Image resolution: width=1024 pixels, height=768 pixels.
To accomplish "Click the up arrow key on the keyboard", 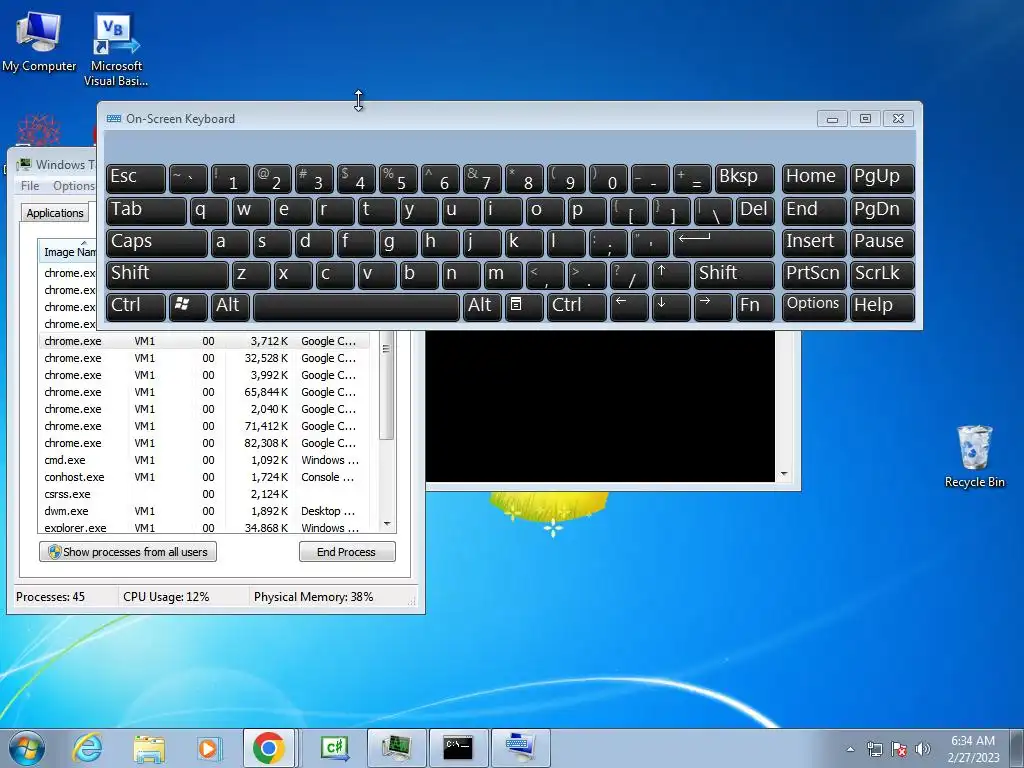I will click(671, 274).
